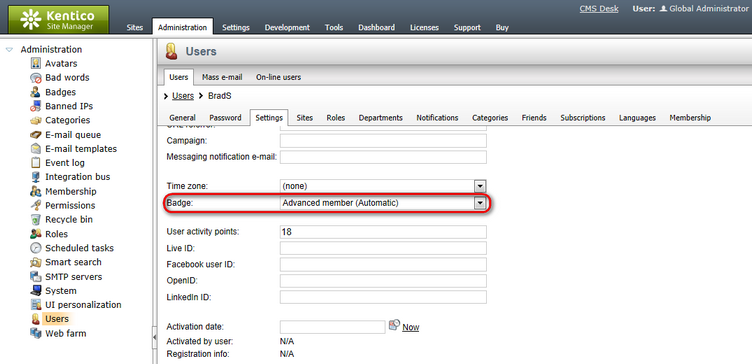Click the Facebook user ID field

point(383,264)
